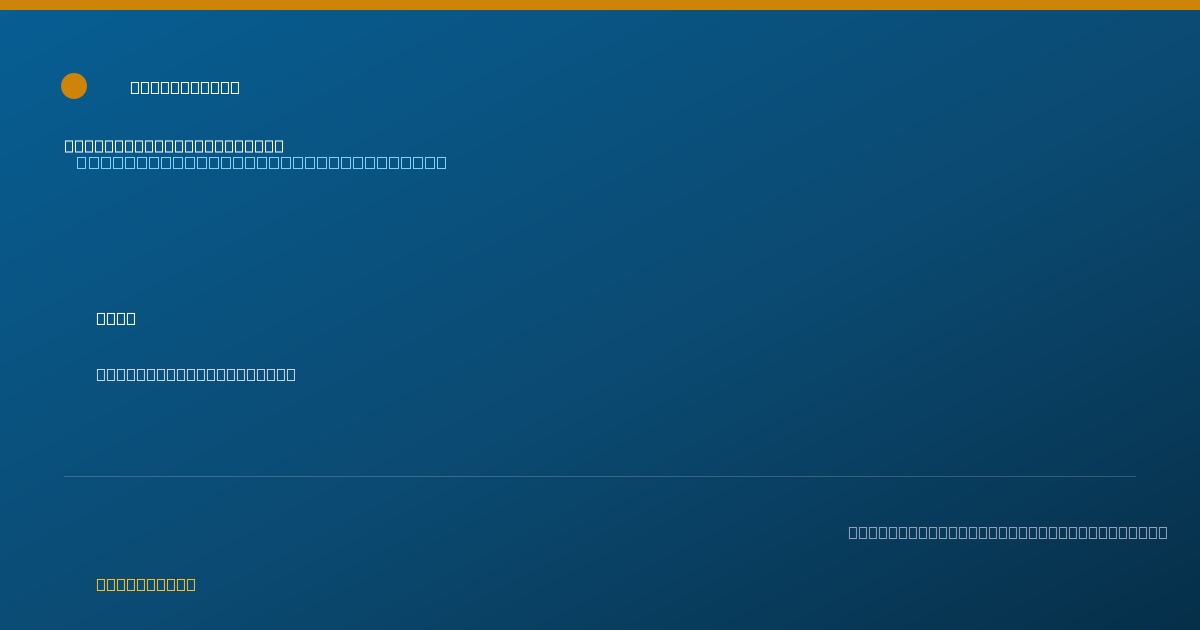This screenshot has height=630, width=1200.
Task: Click the orange accent bar along the top
Action: click(600, 5)
